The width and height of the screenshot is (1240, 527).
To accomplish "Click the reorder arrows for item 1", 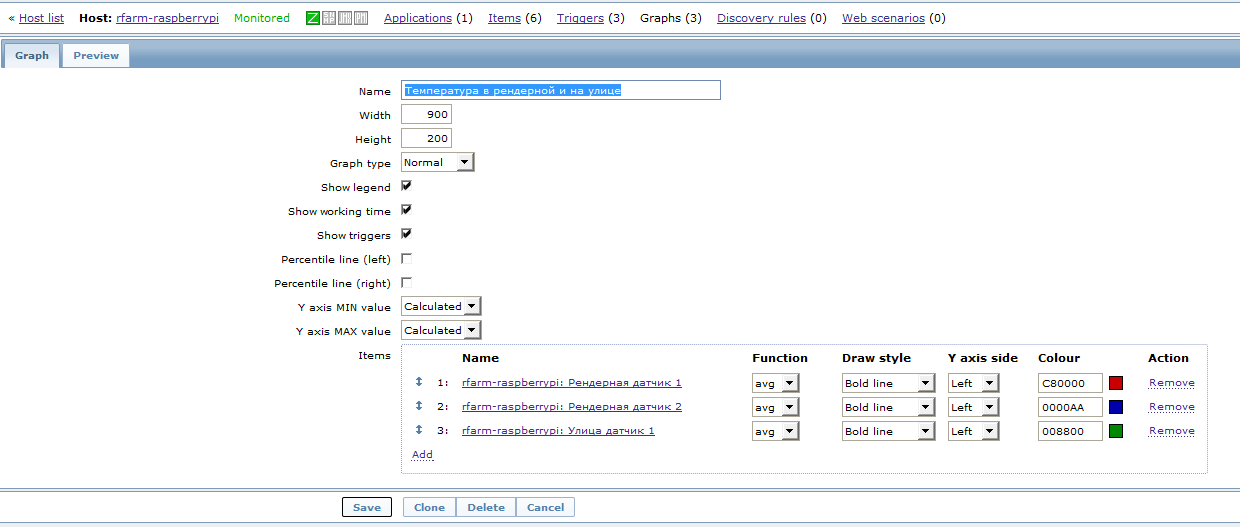I will click(x=419, y=382).
